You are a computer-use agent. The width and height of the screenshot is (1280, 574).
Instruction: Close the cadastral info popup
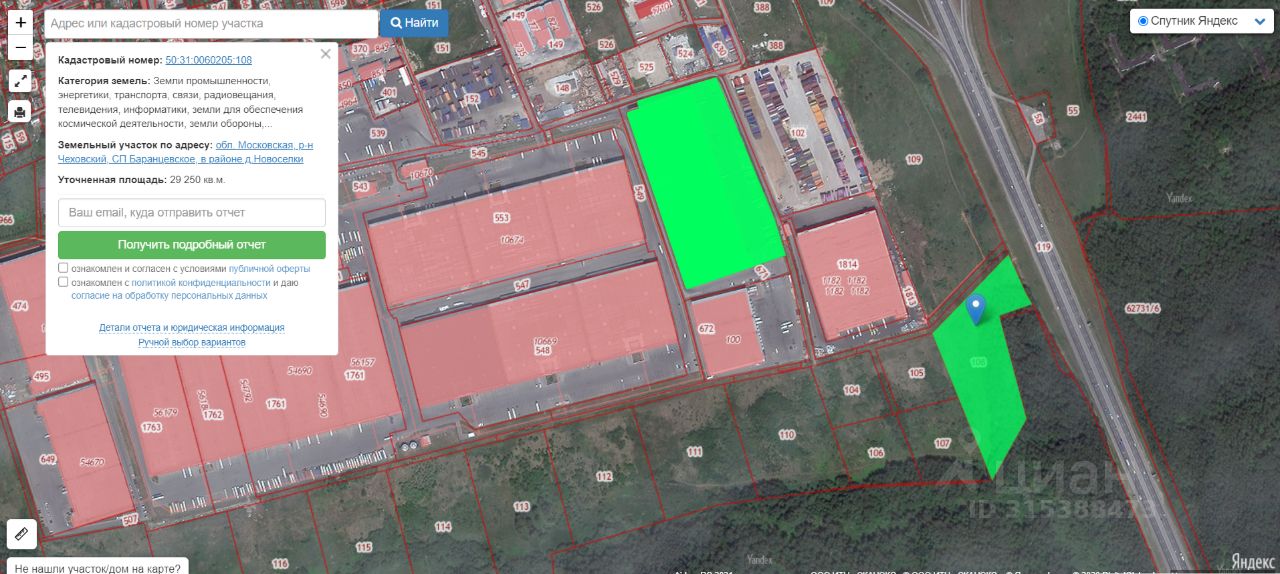pyautogui.click(x=325, y=54)
